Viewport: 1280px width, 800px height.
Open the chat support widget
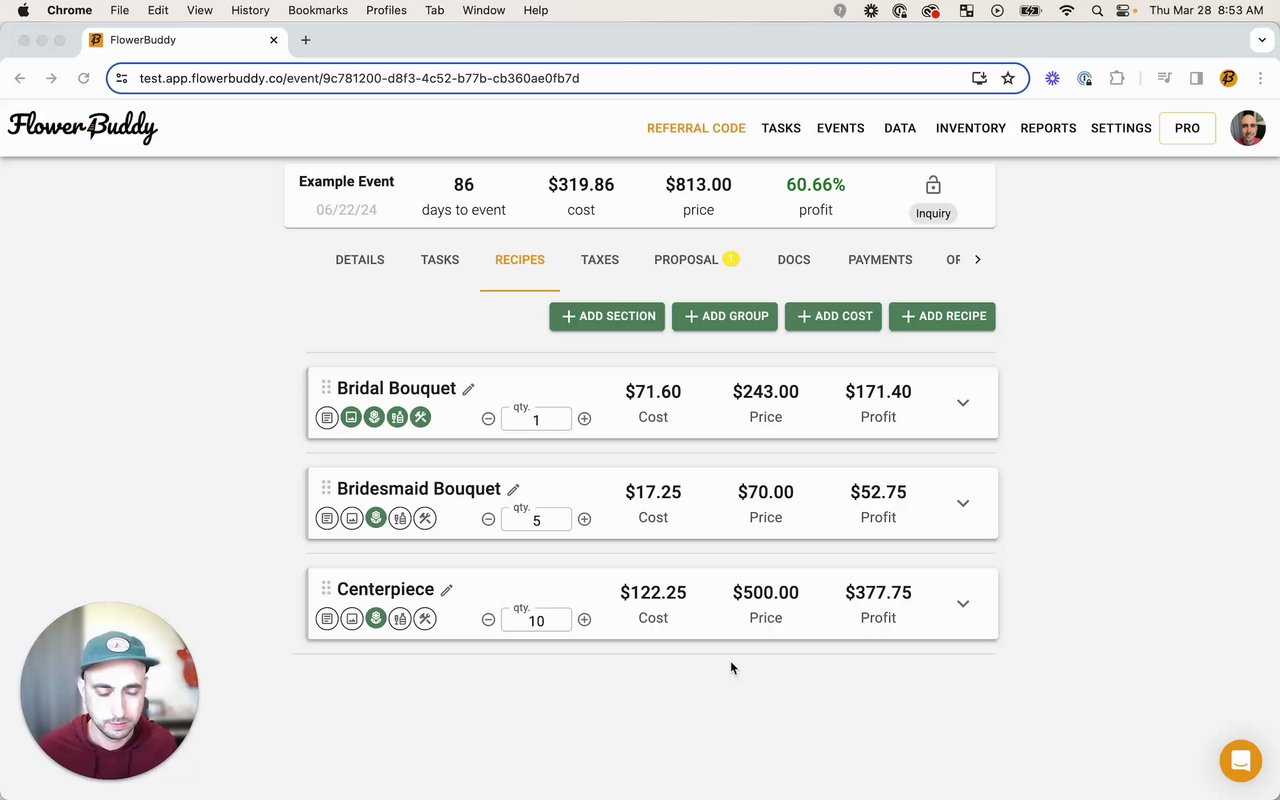point(1241,761)
